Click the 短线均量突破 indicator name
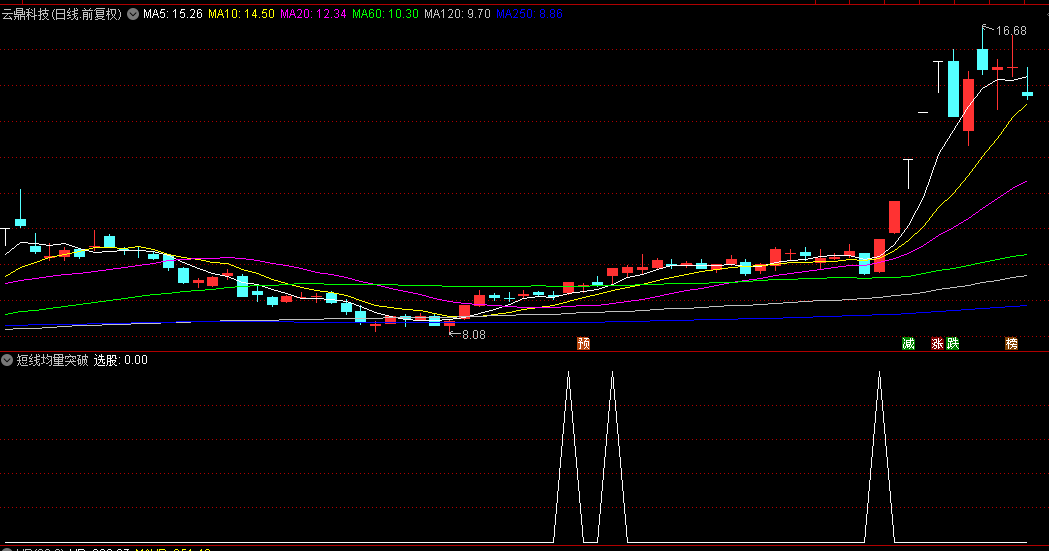The height and width of the screenshot is (551, 1049). pyautogui.click(x=52, y=360)
